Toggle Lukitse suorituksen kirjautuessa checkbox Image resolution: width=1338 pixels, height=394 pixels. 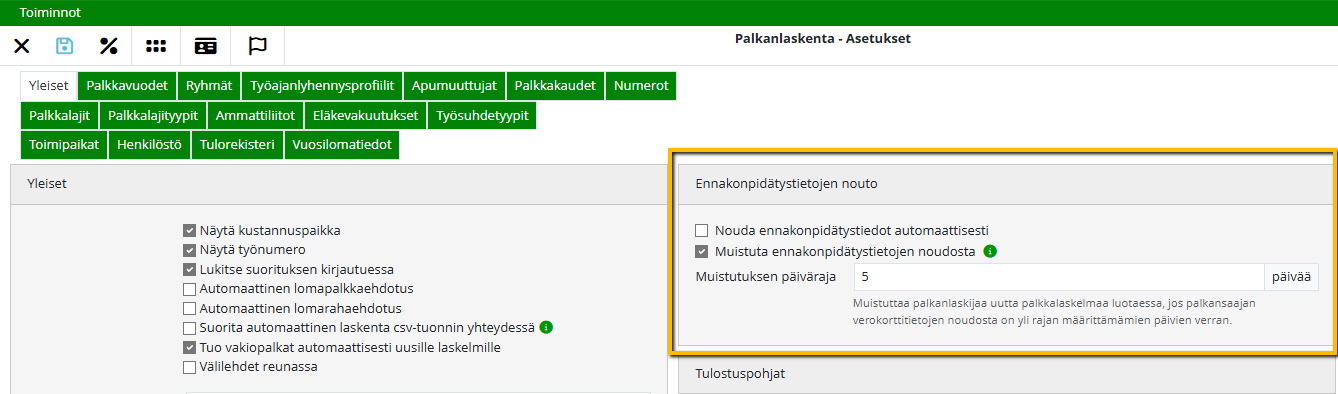pyautogui.click(x=190, y=270)
